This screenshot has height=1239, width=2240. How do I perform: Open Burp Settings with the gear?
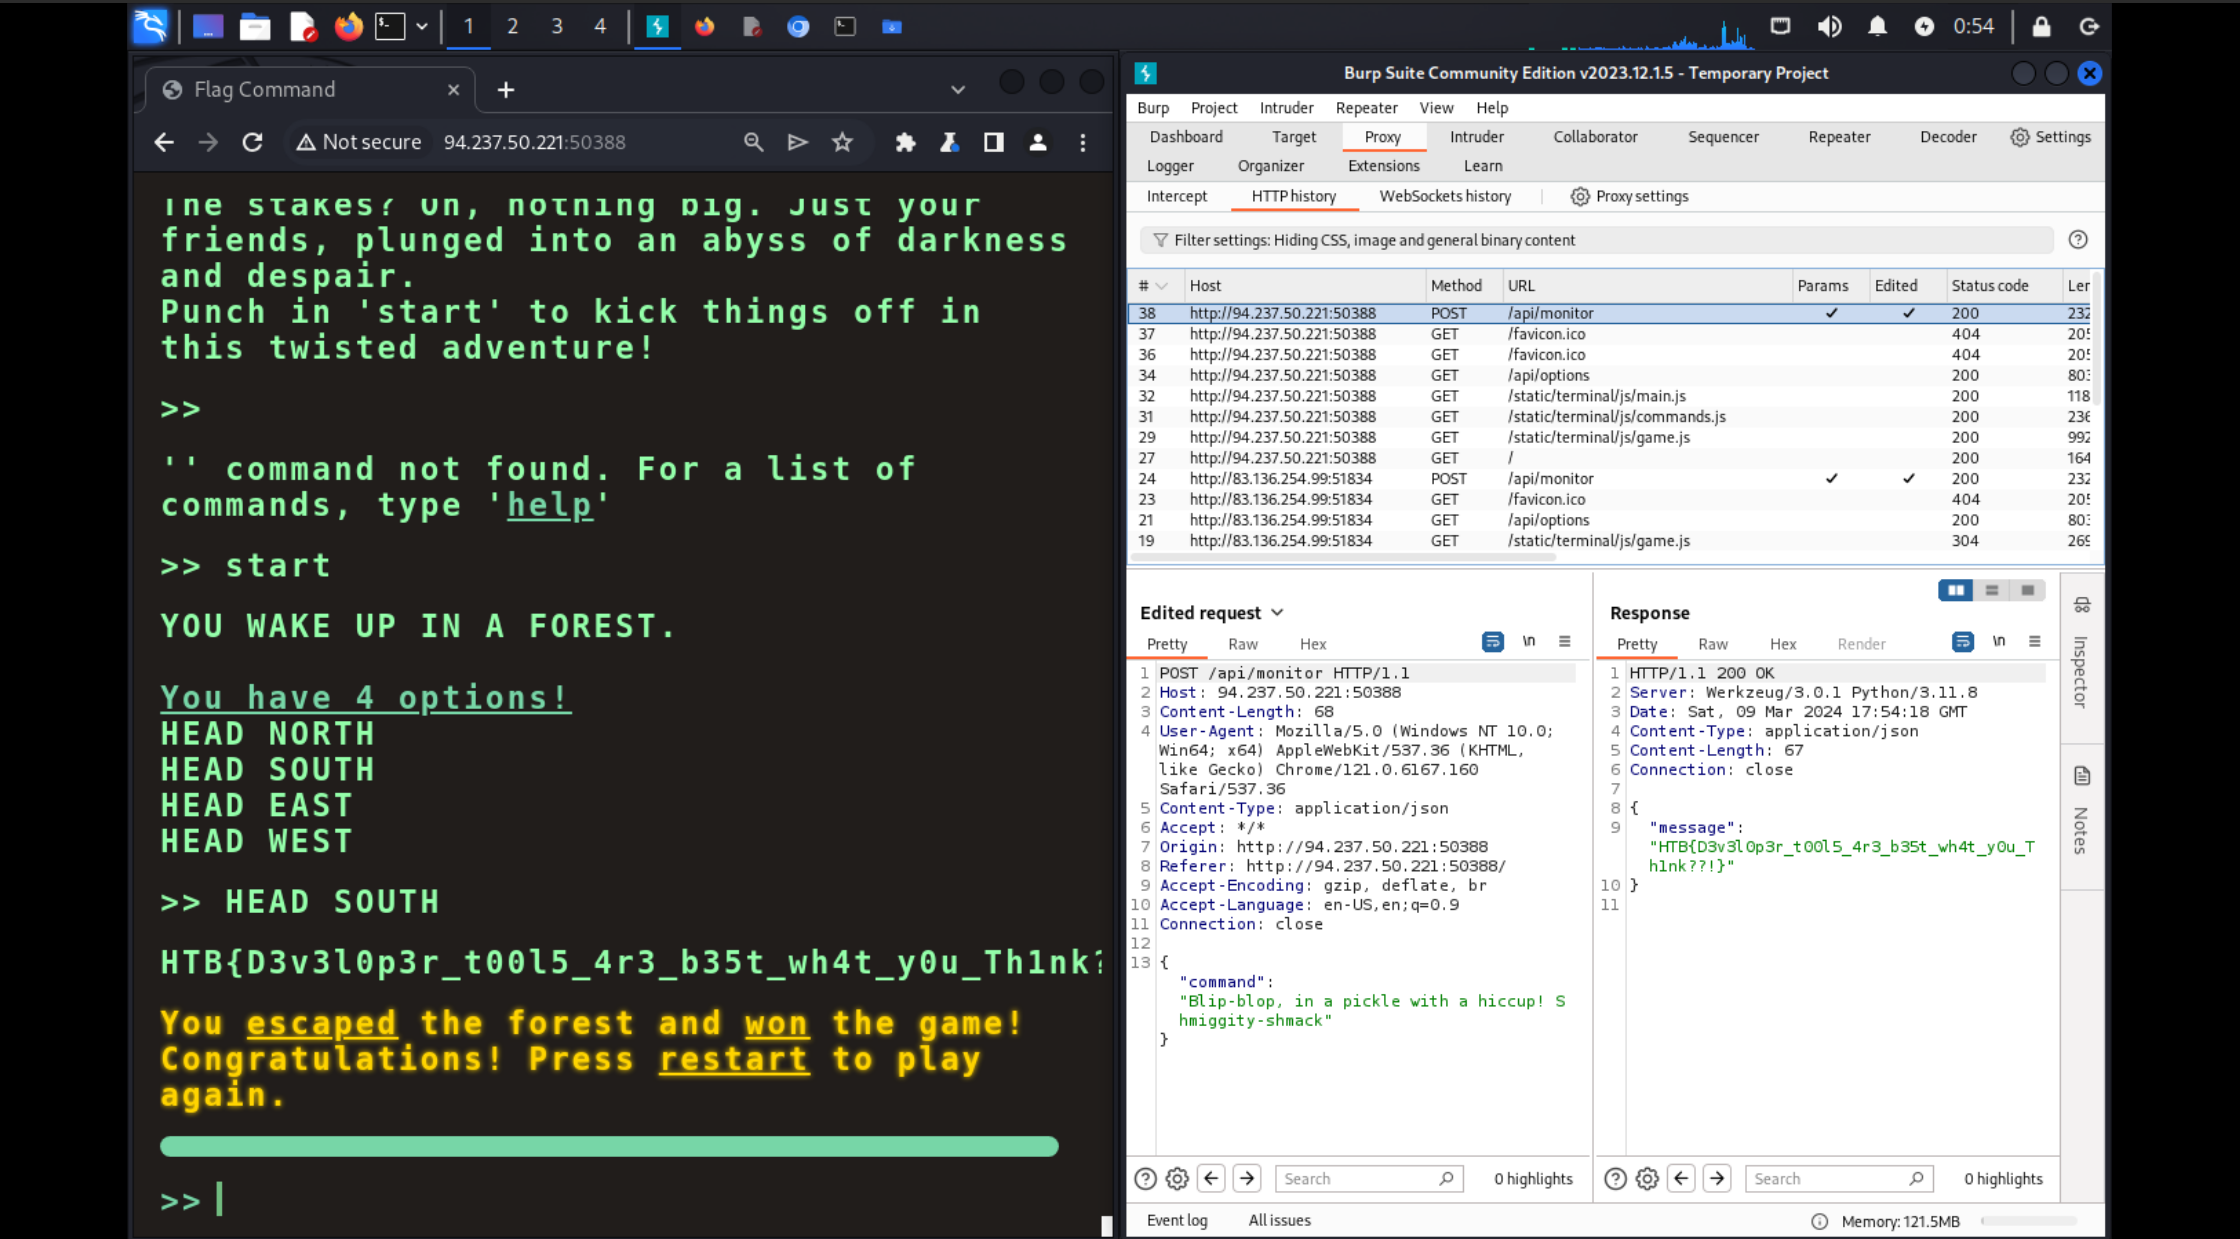[2050, 137]
